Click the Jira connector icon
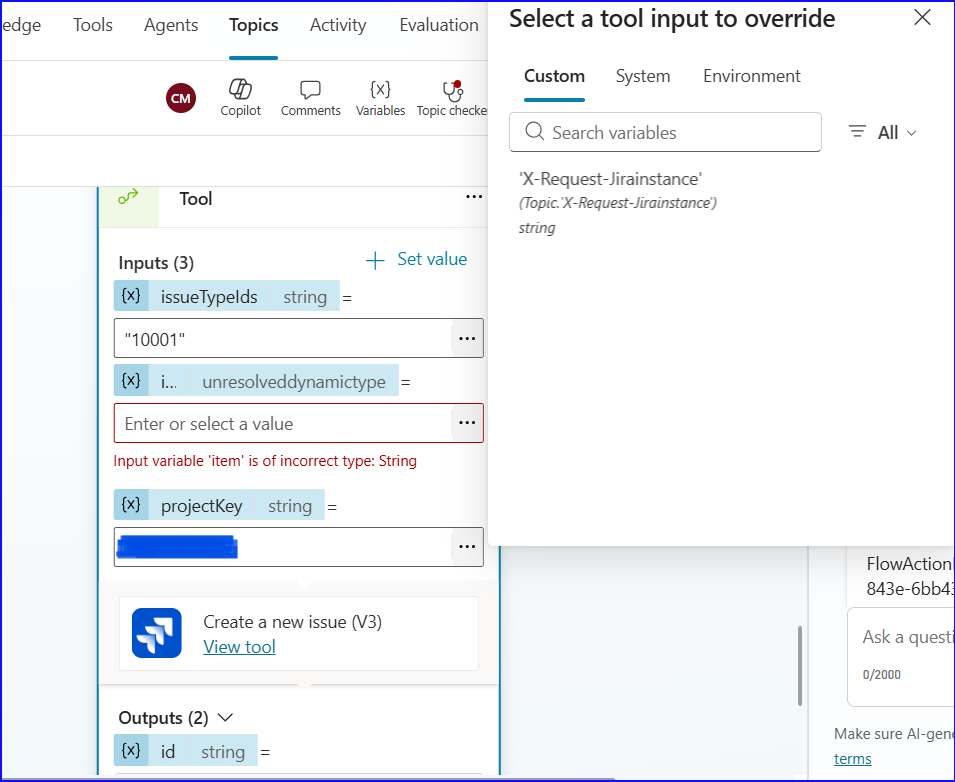Image resolution: width=955 pixels, height=782 pixels. click(x=157, y=633)
